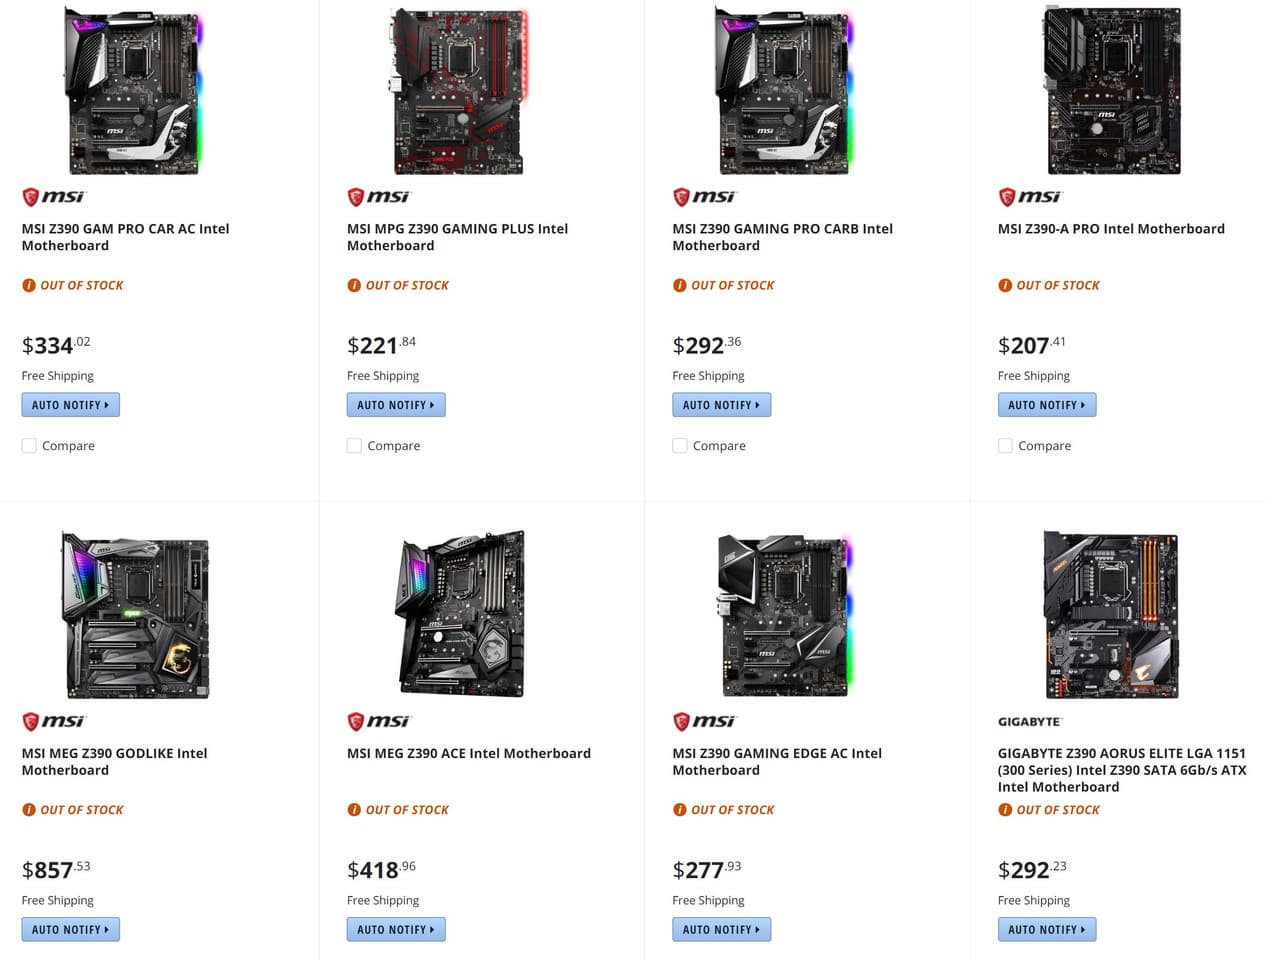Click MSI MEG Z390 GODLIKE motherboard image
The height and width of the screenshot is (960, 1265).
137,614
